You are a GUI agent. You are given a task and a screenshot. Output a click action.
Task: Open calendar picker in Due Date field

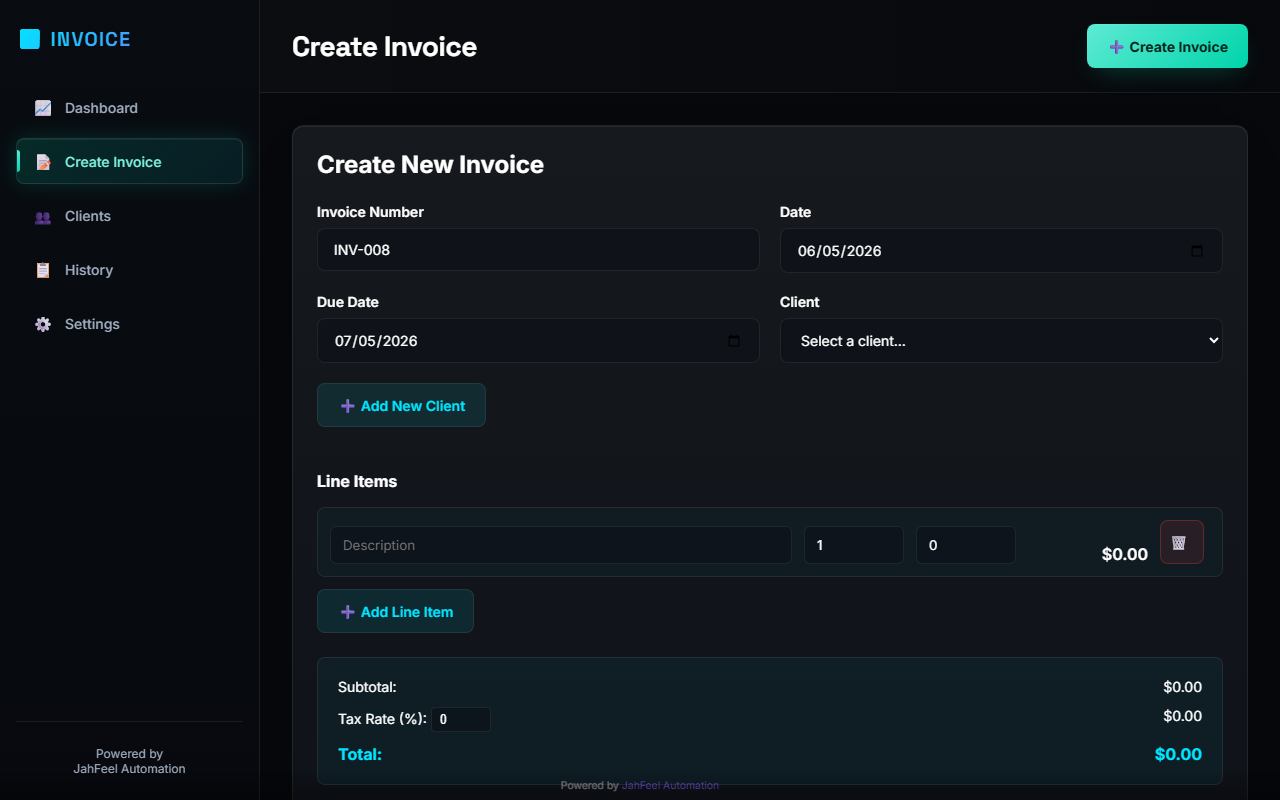pos(734,341)
